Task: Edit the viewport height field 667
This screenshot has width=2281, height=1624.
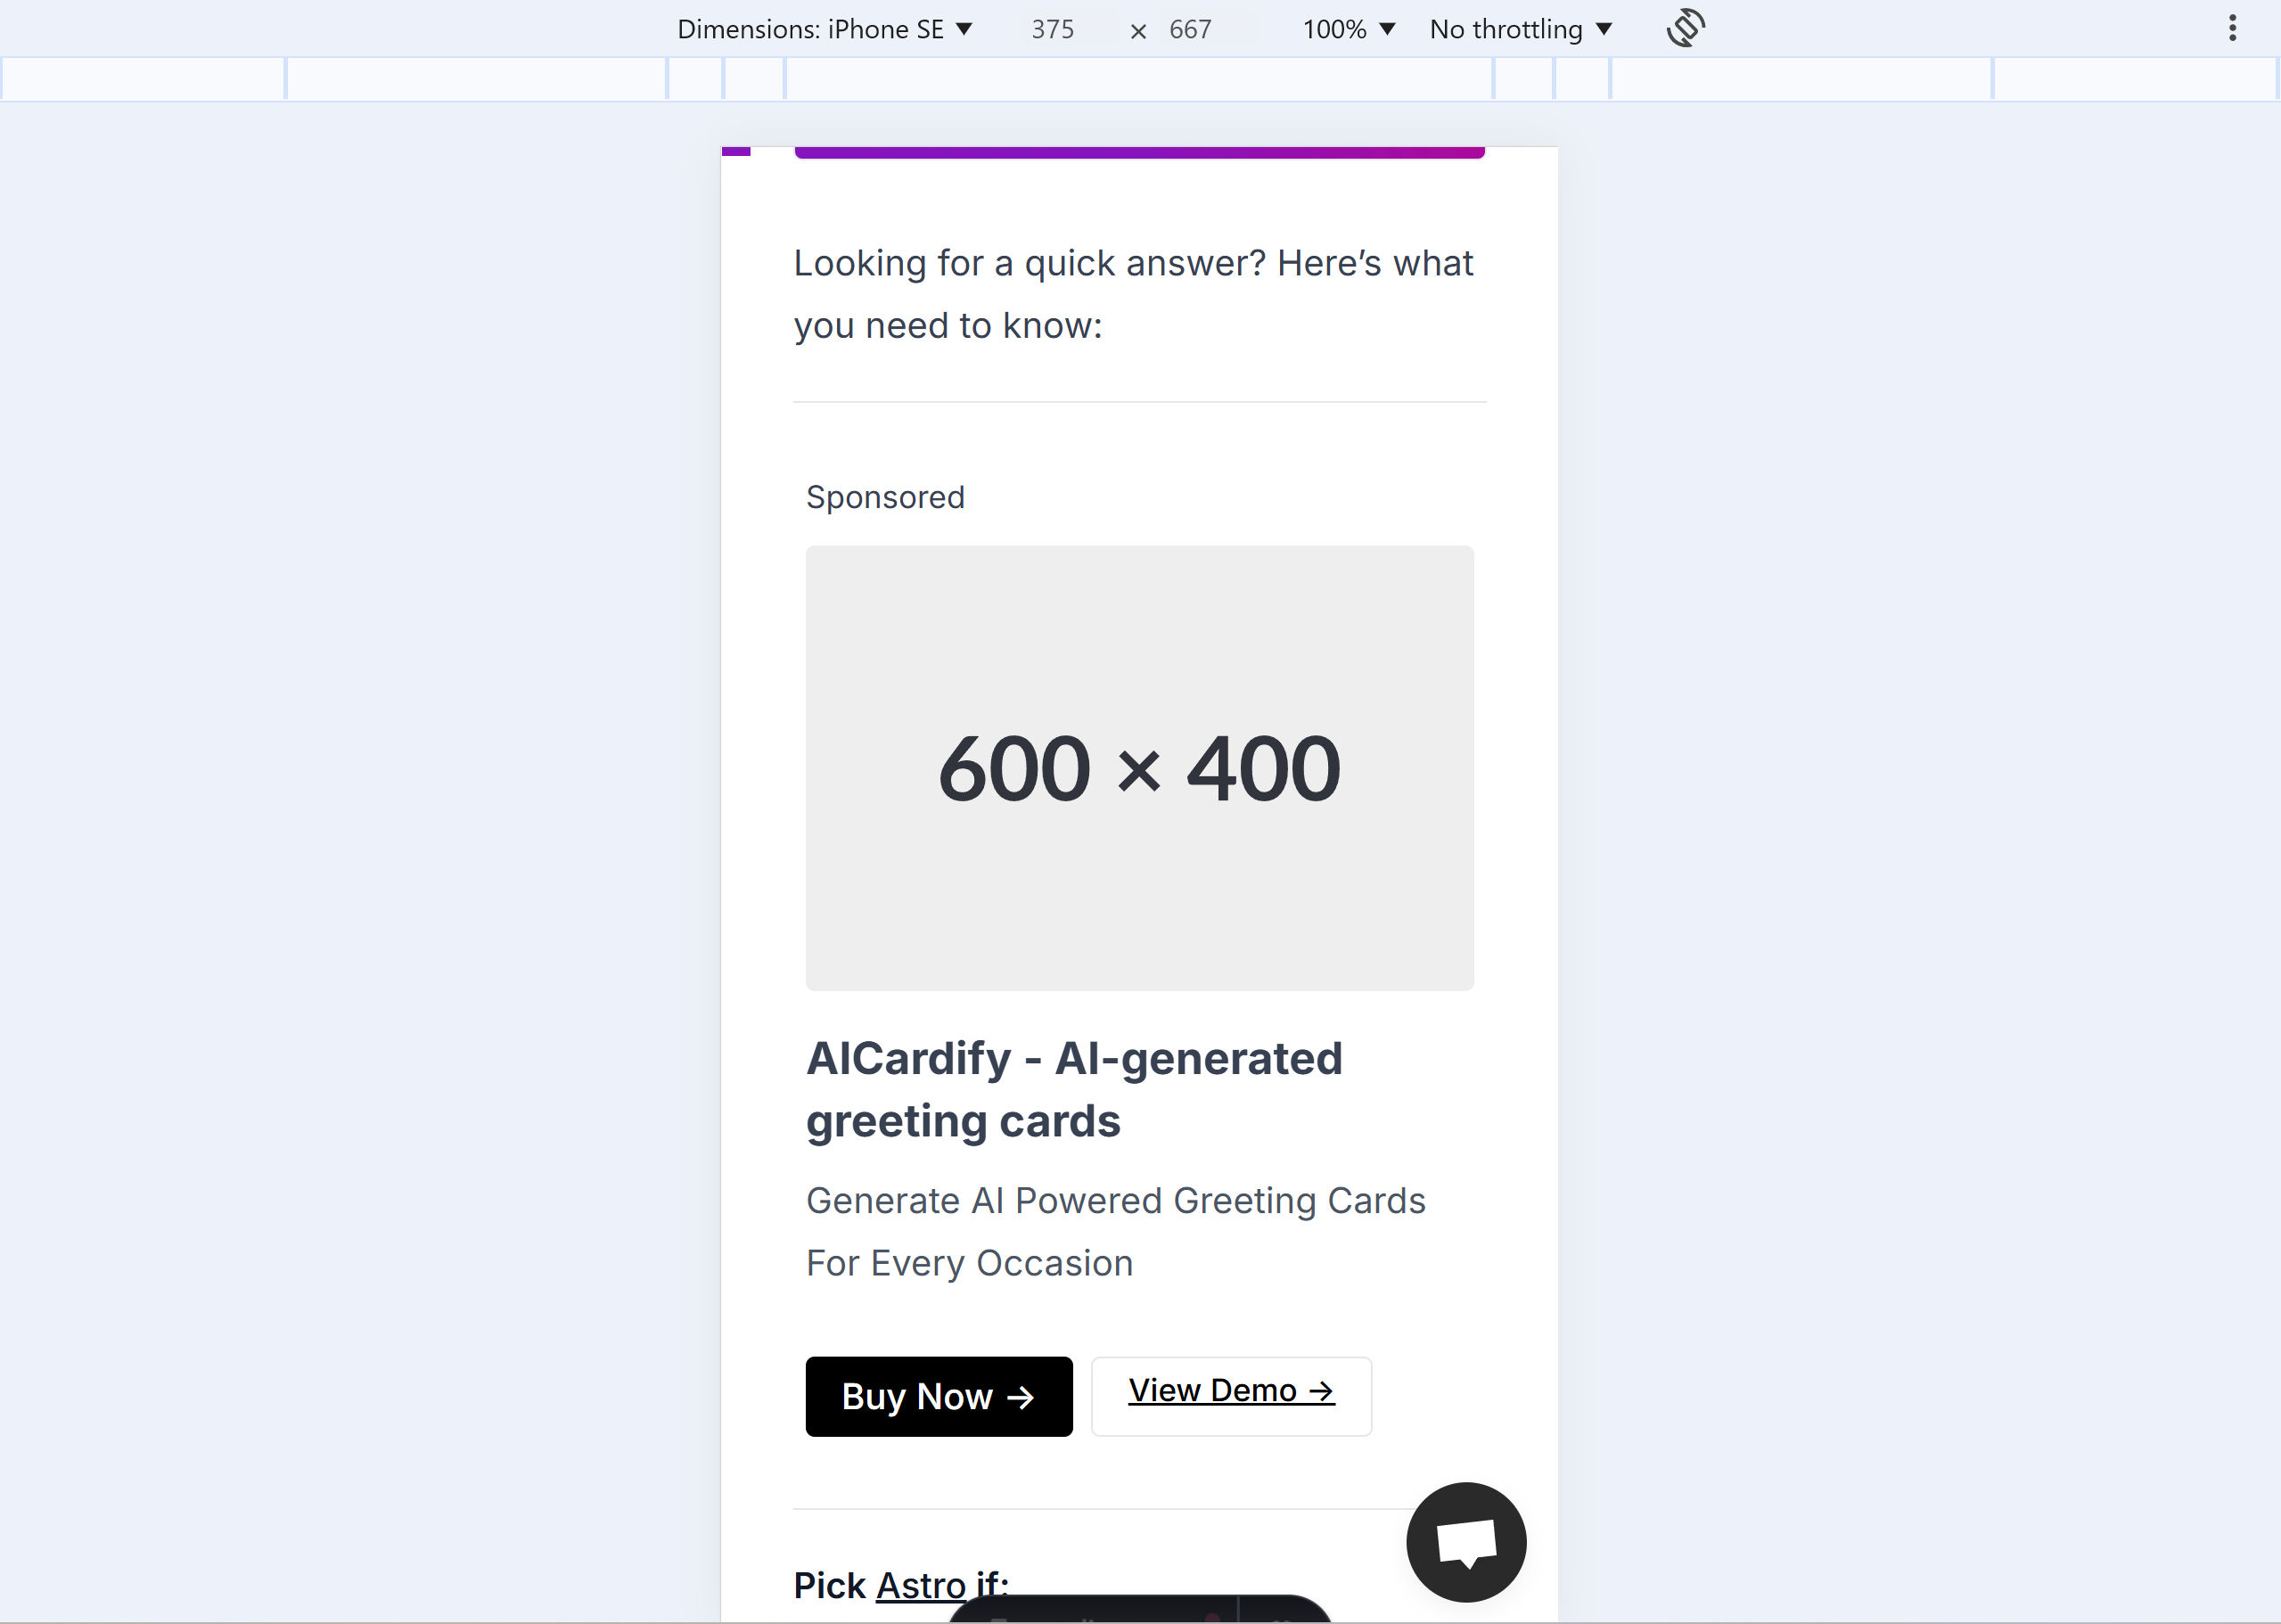Action: 1190,29
